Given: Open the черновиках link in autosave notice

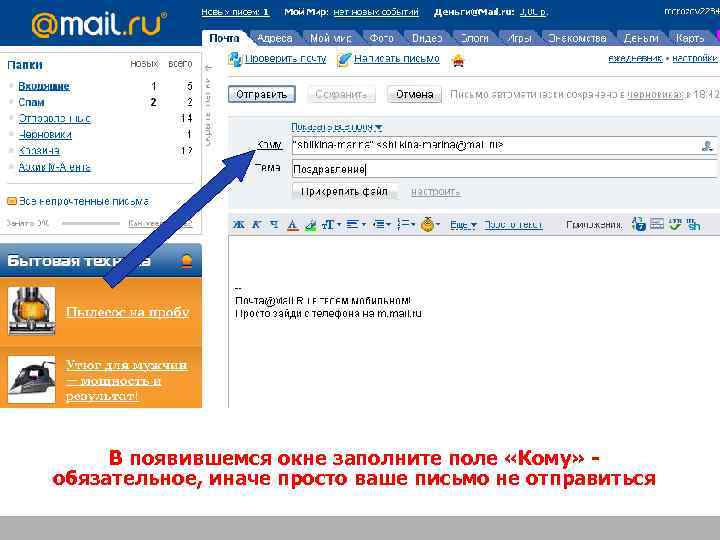Looking at the screenshot, I should 655,94.
